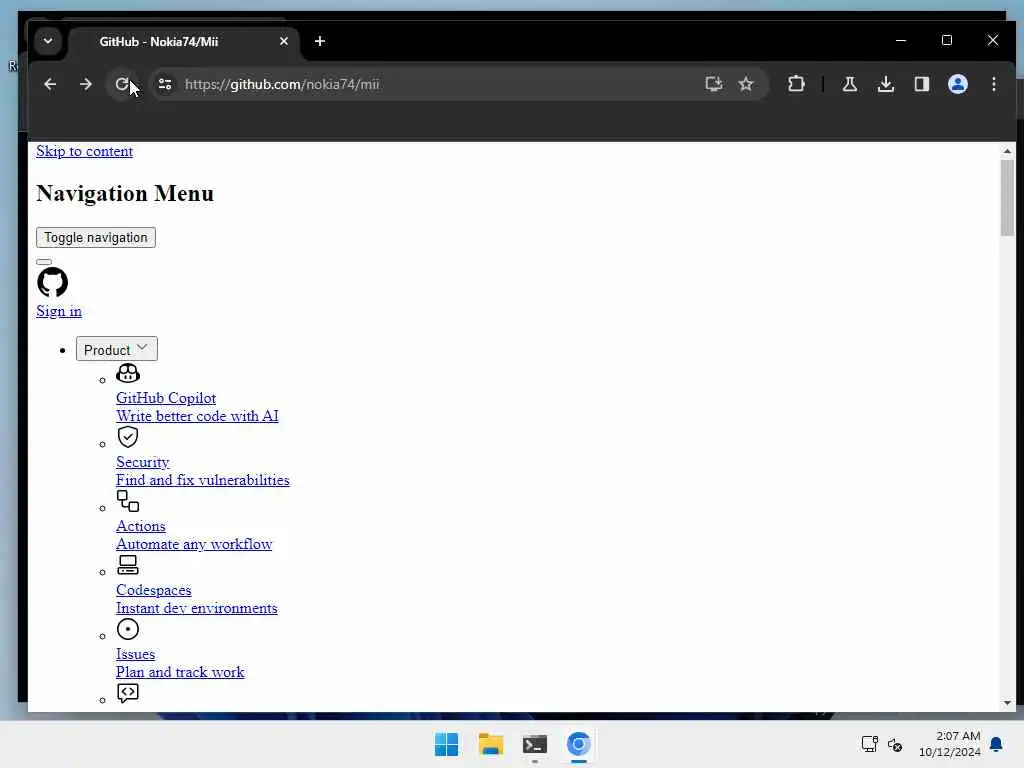Open the Windows Start menu
1024x768 pixels.
tap(447, 744)
